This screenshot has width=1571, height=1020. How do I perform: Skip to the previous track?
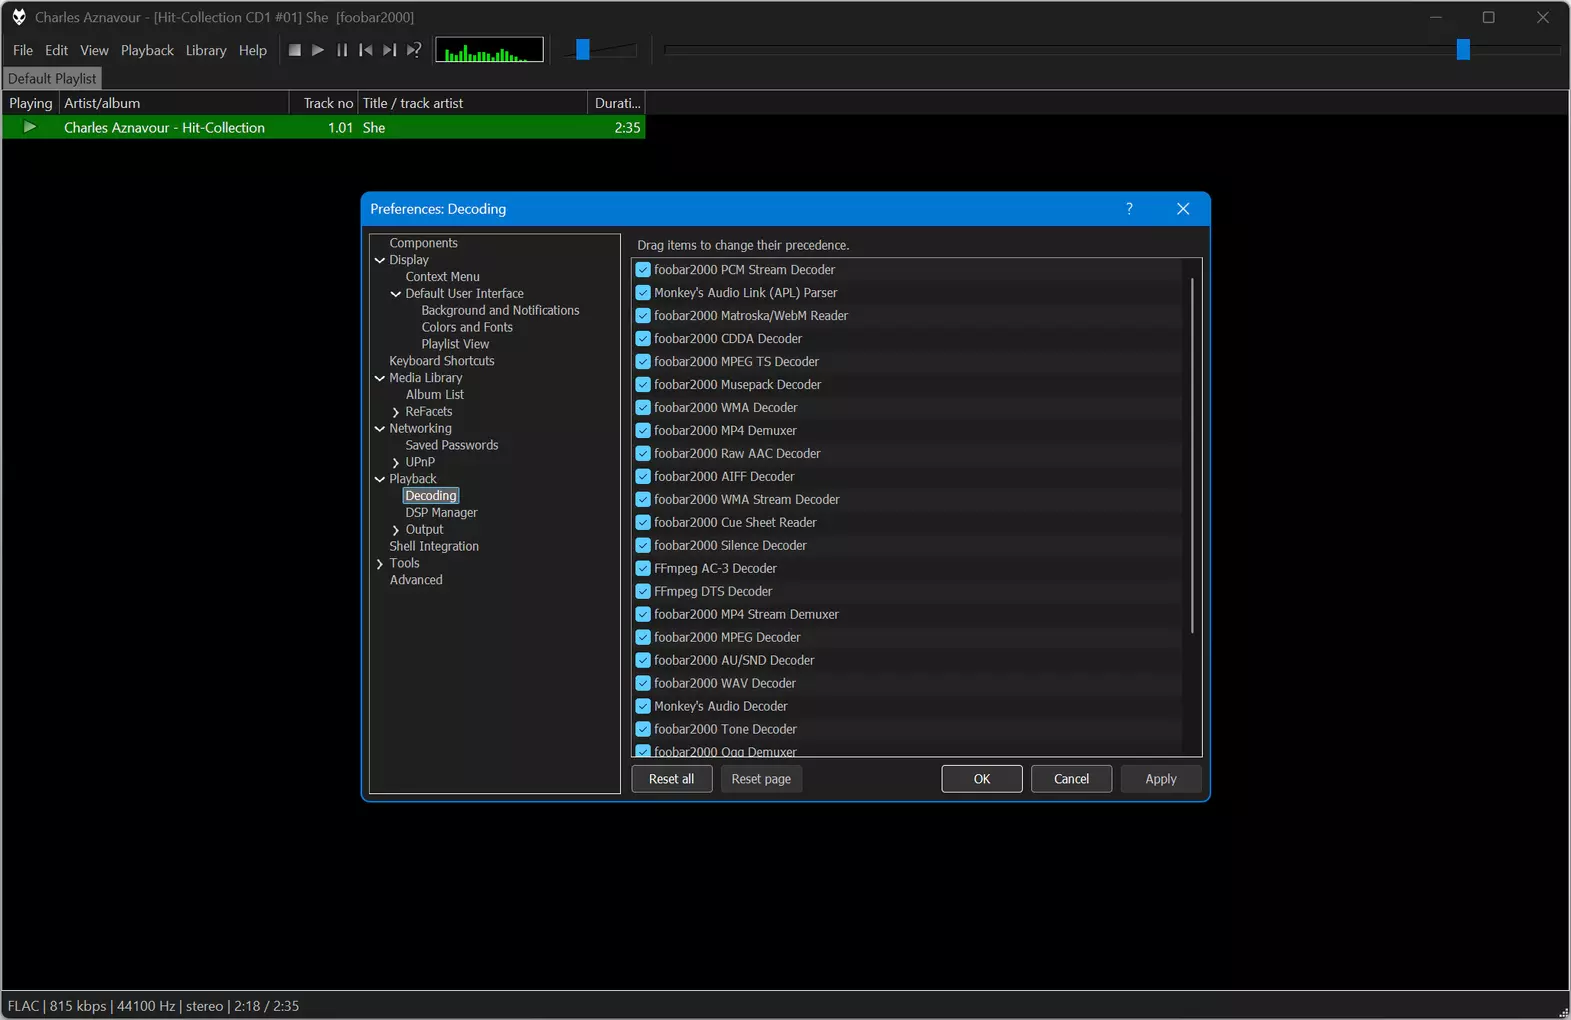[366, 50]
